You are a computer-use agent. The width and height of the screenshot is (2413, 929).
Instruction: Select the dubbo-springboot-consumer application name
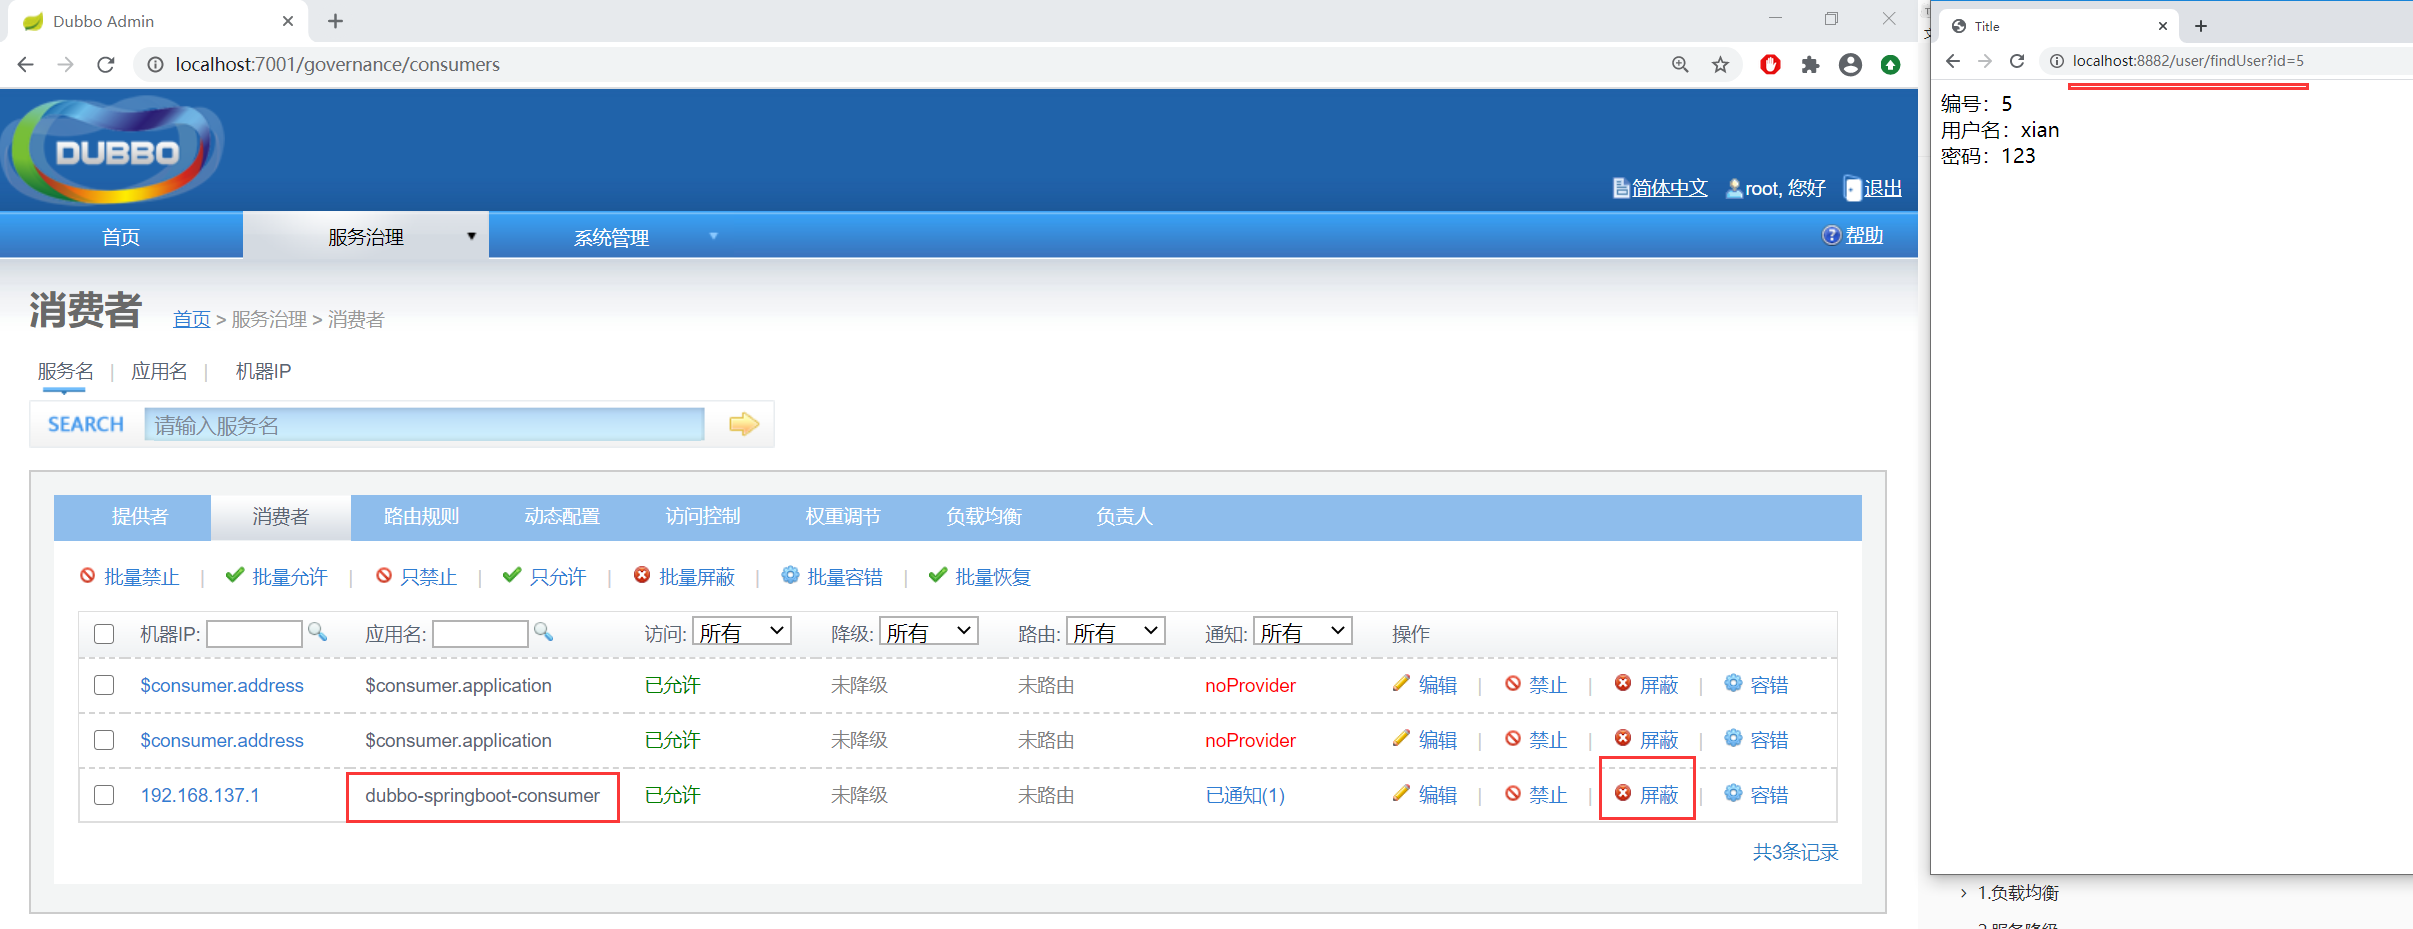[482, 795]
